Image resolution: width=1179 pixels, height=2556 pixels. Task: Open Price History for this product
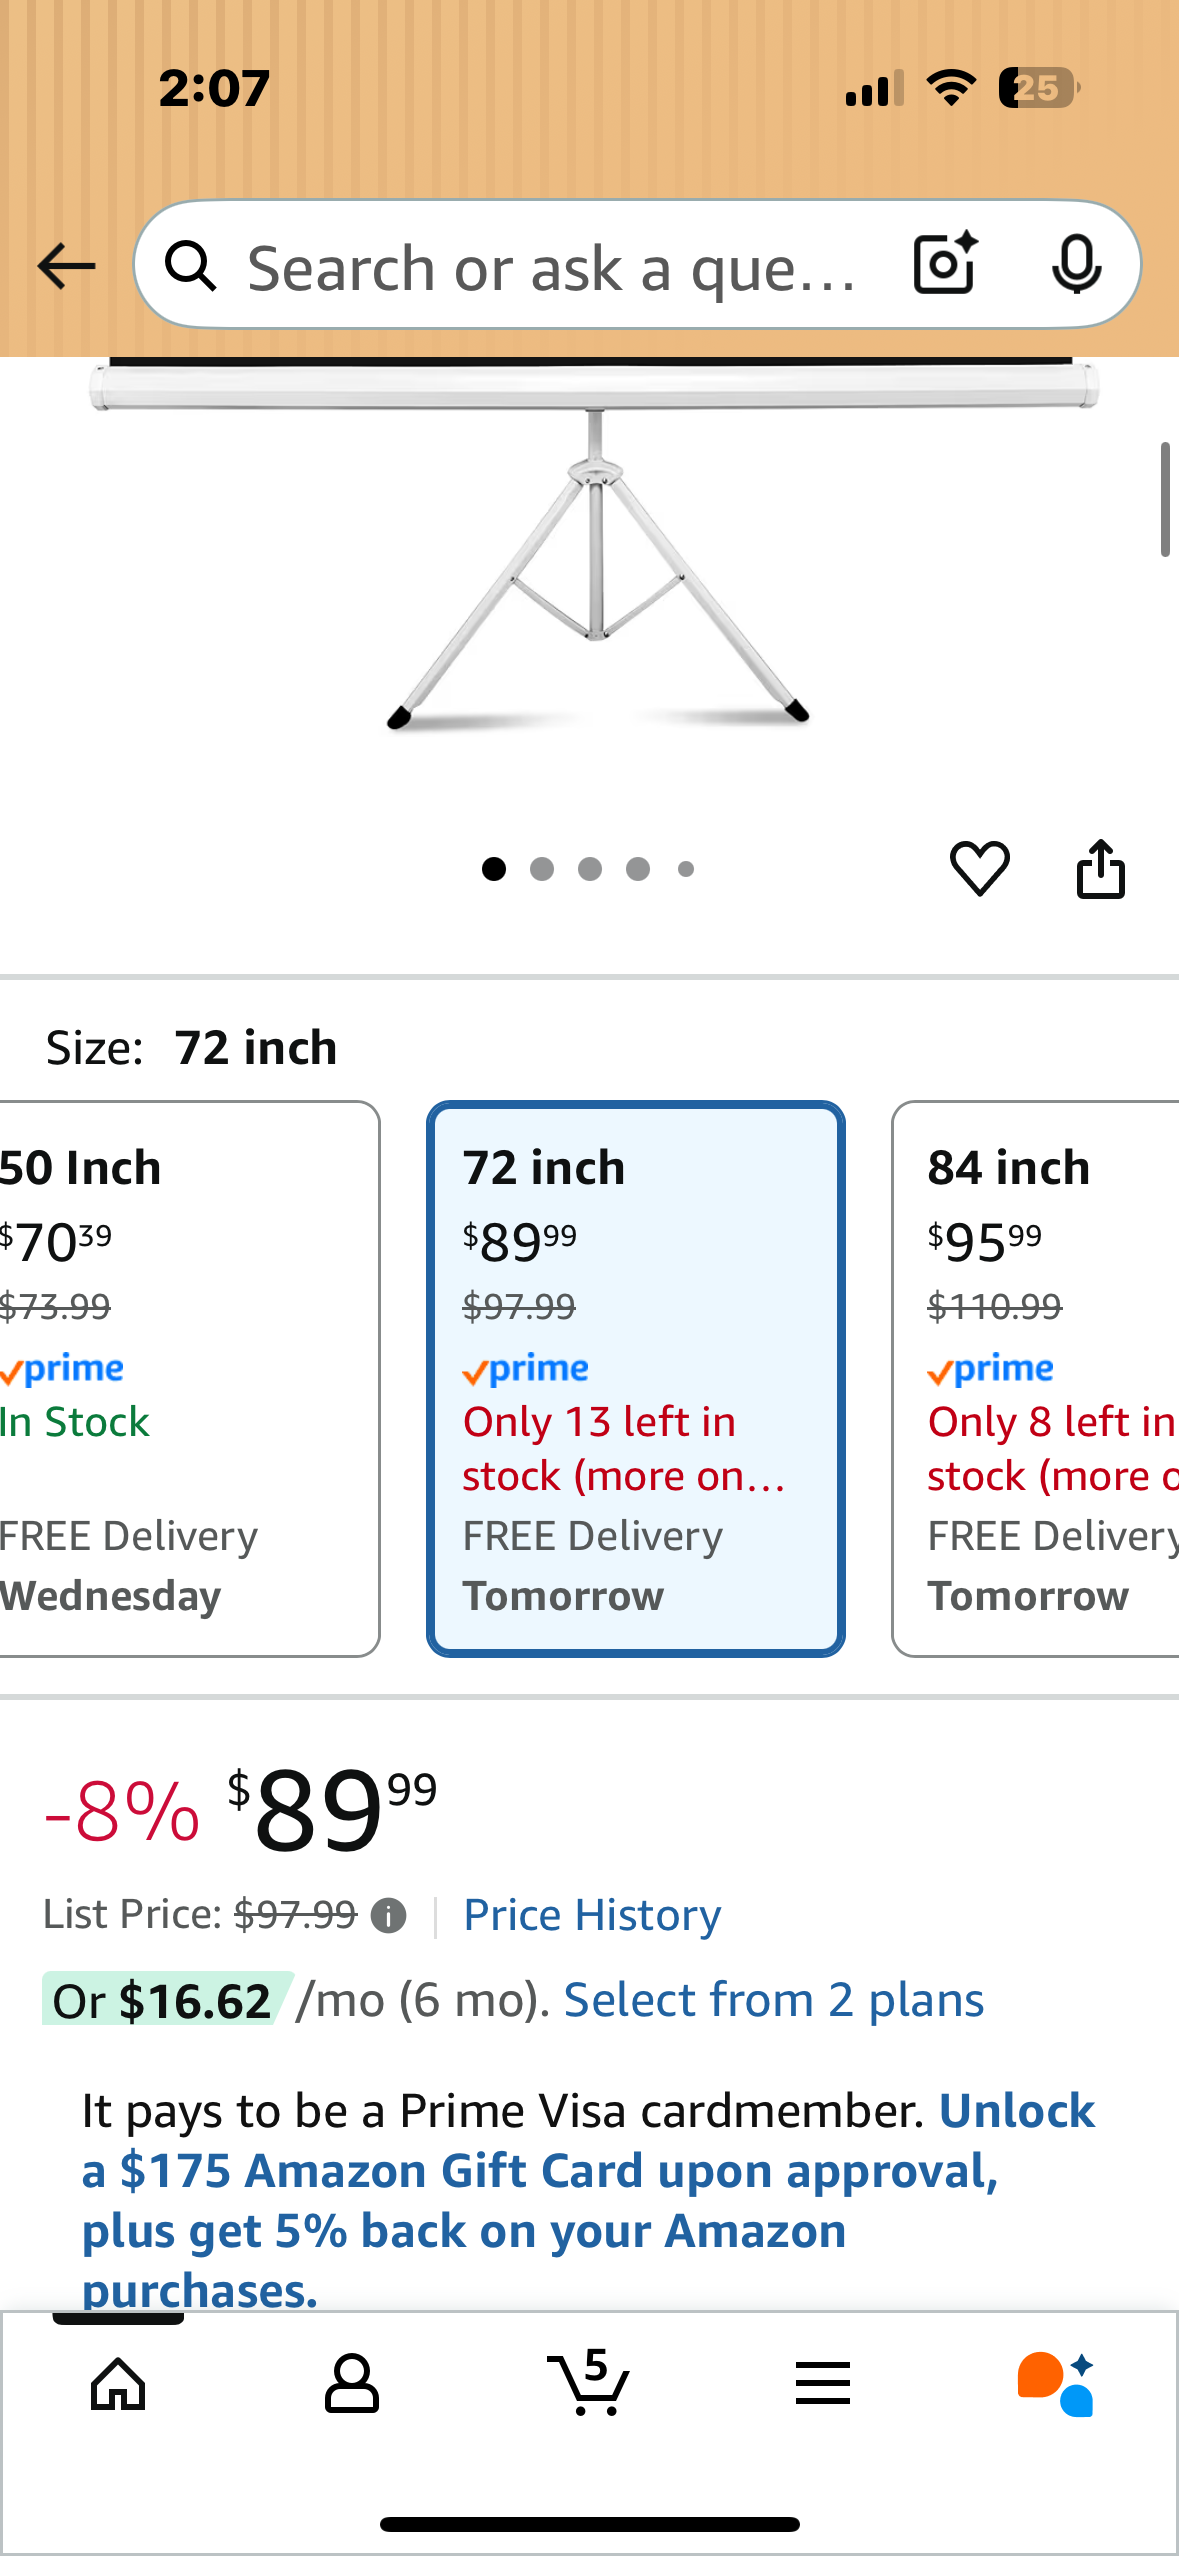[591, 1913]
